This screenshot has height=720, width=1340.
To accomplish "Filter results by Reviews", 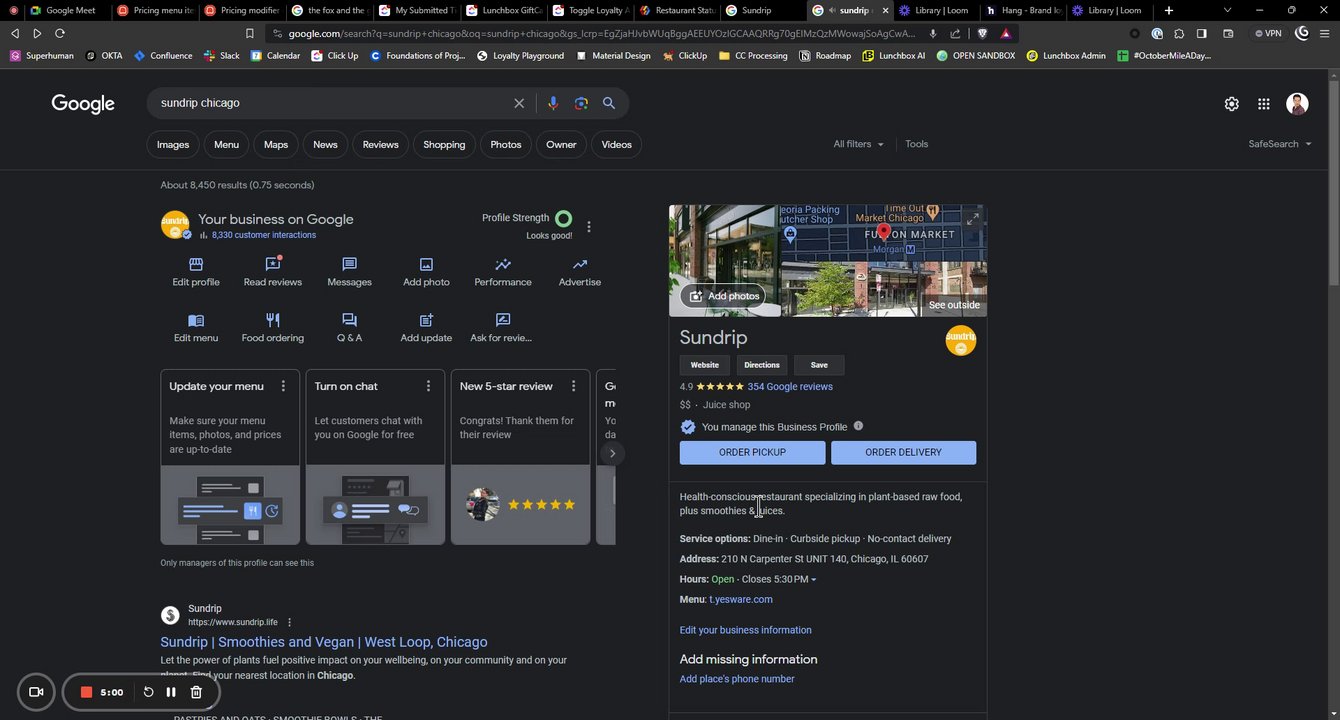I will (380, 144).
